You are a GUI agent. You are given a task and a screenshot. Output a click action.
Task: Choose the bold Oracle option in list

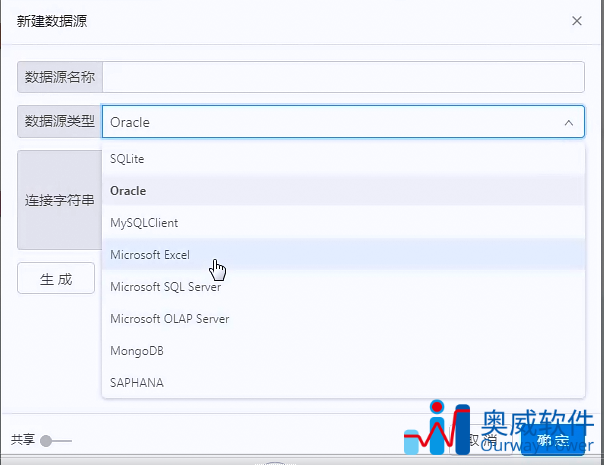pyautogui.click(x=343, y=191)
